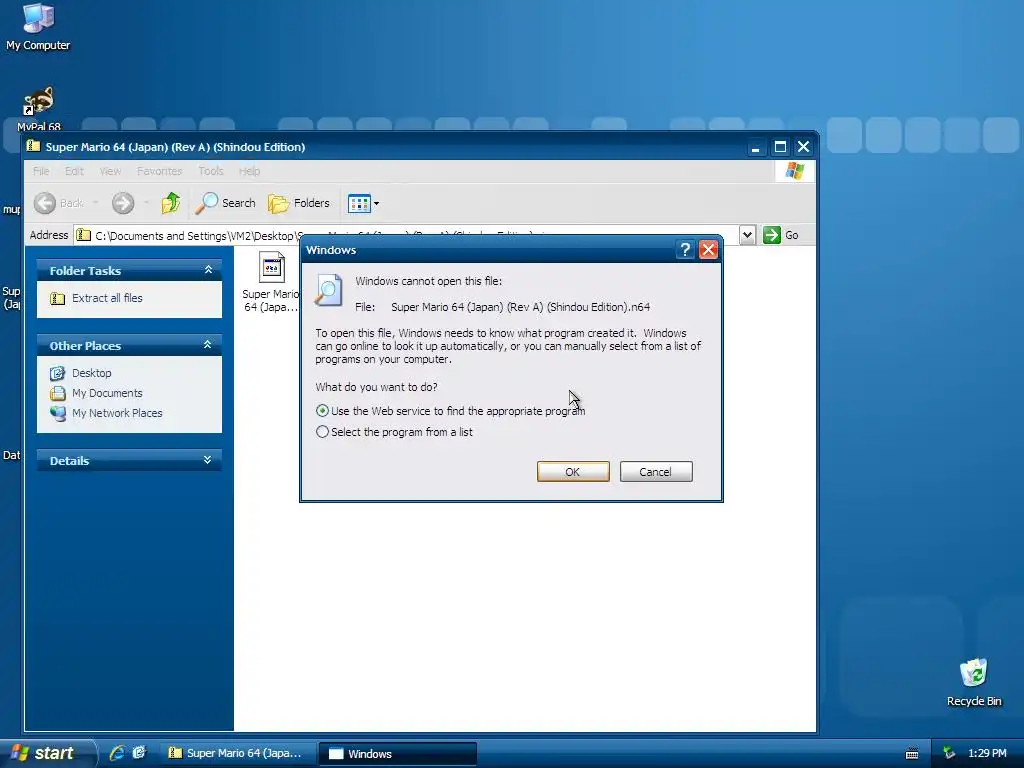Switch to Super Mario 64 taskbar button
The height and width of the screenshot is (768, 1024).
pos(238,754)
